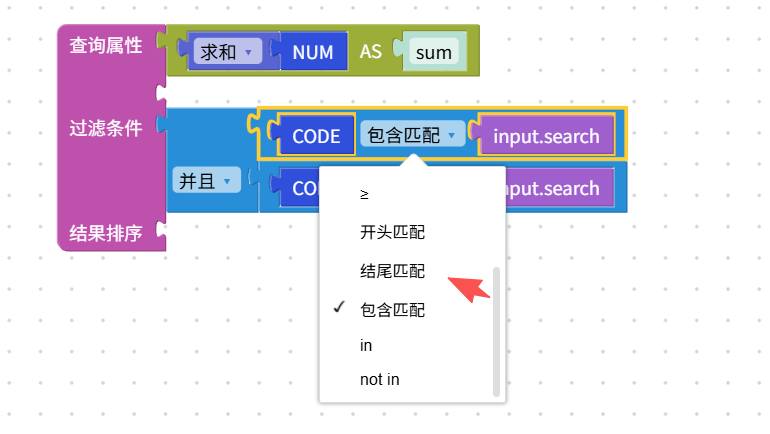Click the 结果排序 label on the query block

pos(105,233)
